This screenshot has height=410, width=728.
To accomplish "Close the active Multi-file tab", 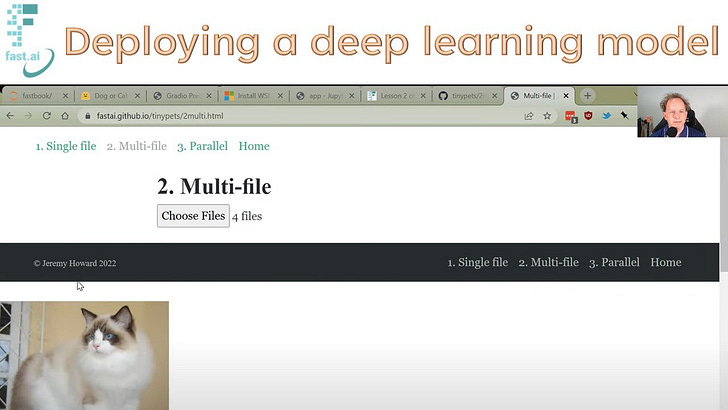I will click(566, 96).
